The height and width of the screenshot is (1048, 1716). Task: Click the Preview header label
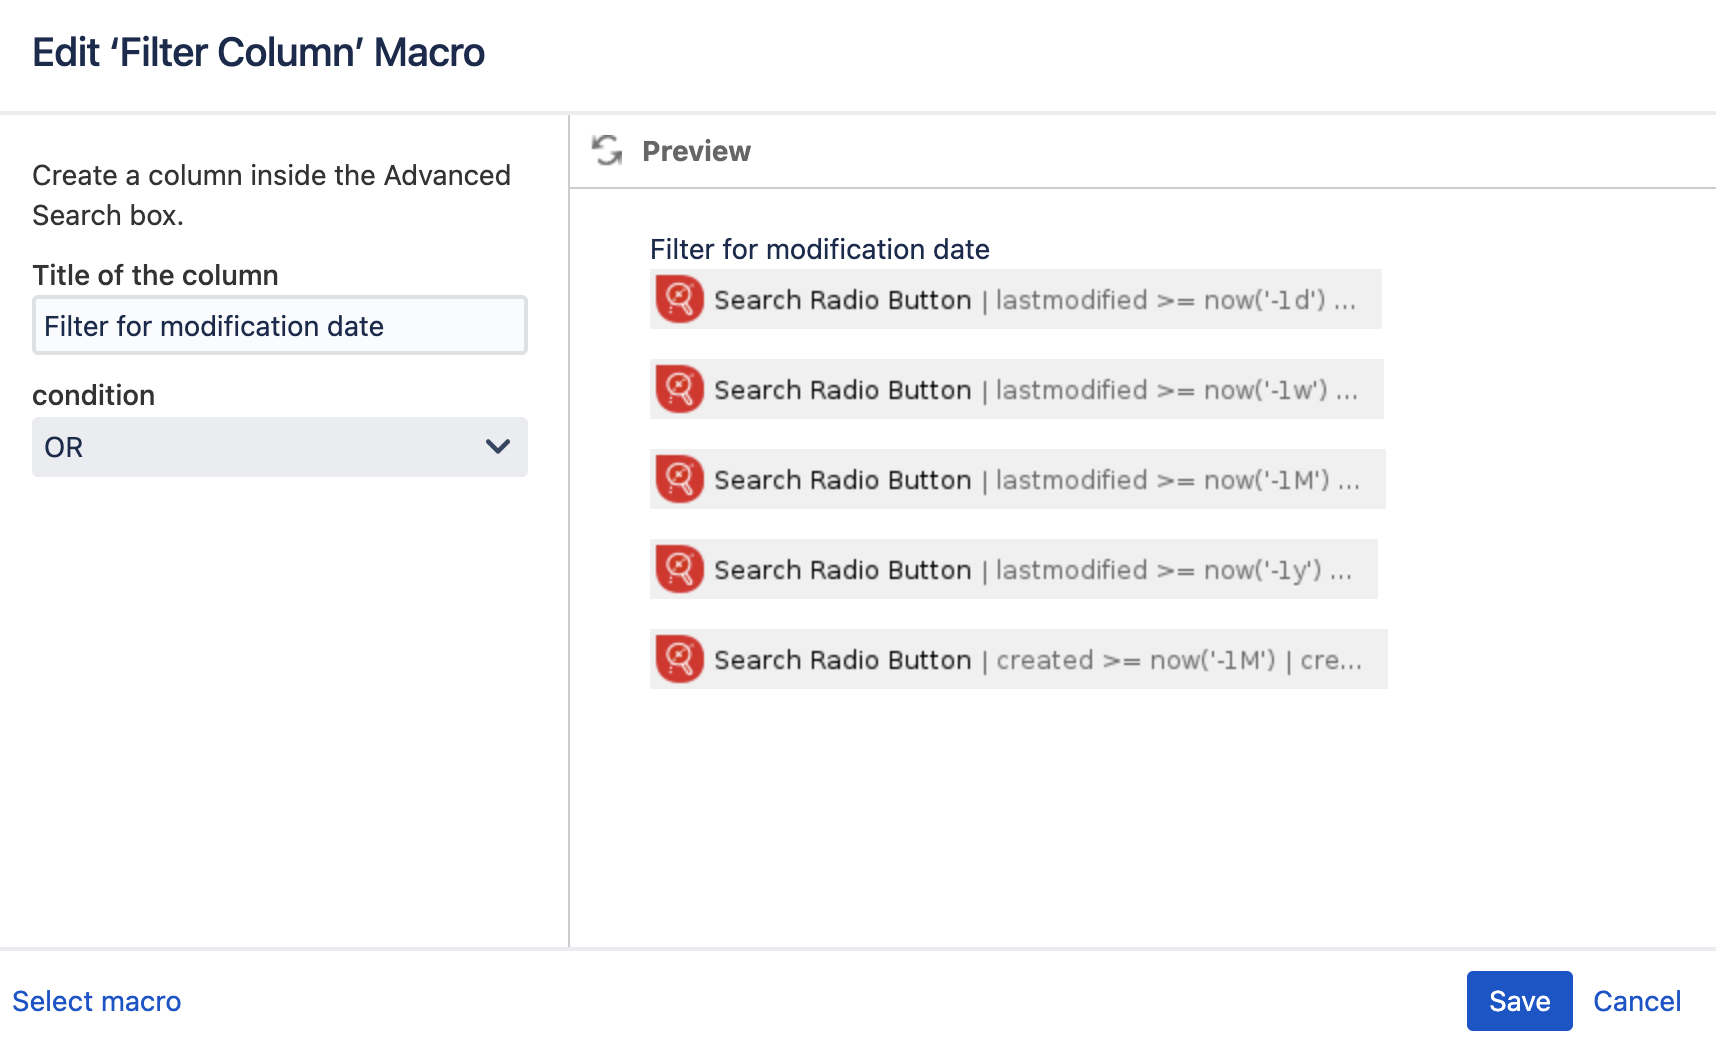click(x=696, y=151)
